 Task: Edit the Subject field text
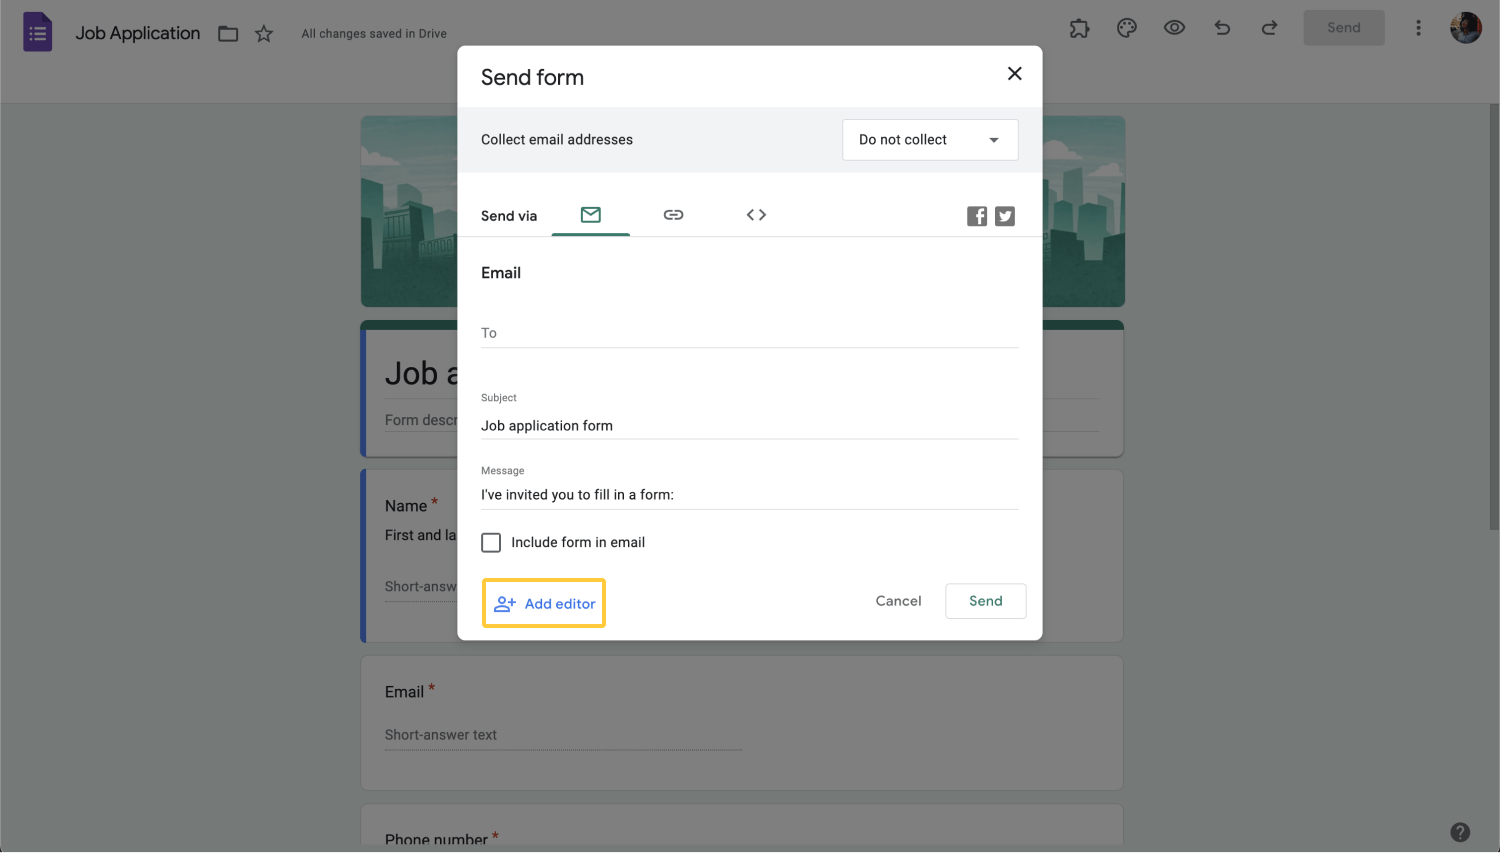(x=749, y=426)
